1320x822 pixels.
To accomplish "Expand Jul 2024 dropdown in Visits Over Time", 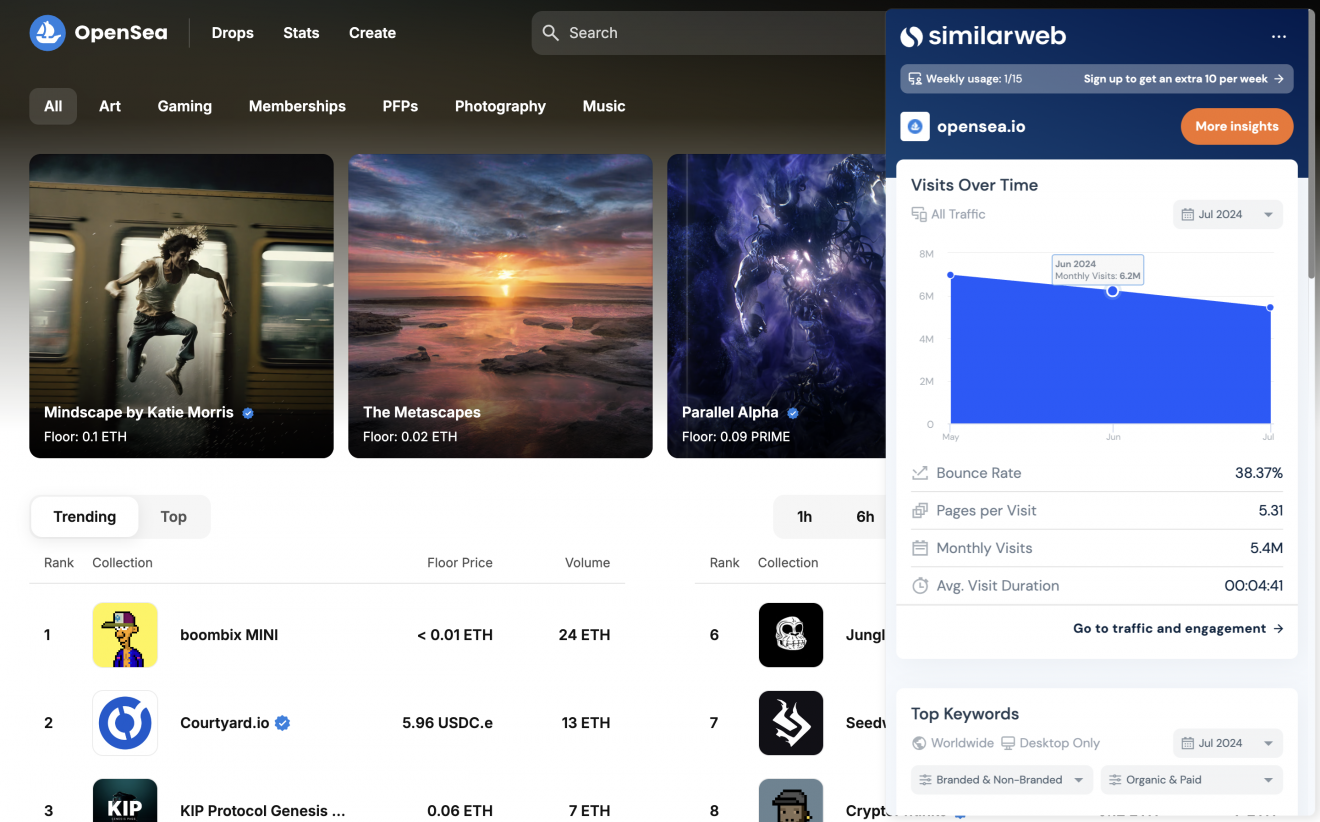I will [x=1227, y=215].
